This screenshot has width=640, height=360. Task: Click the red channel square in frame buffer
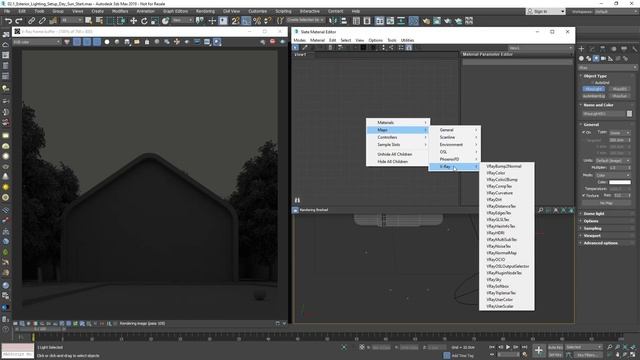[x=77, y=42]
